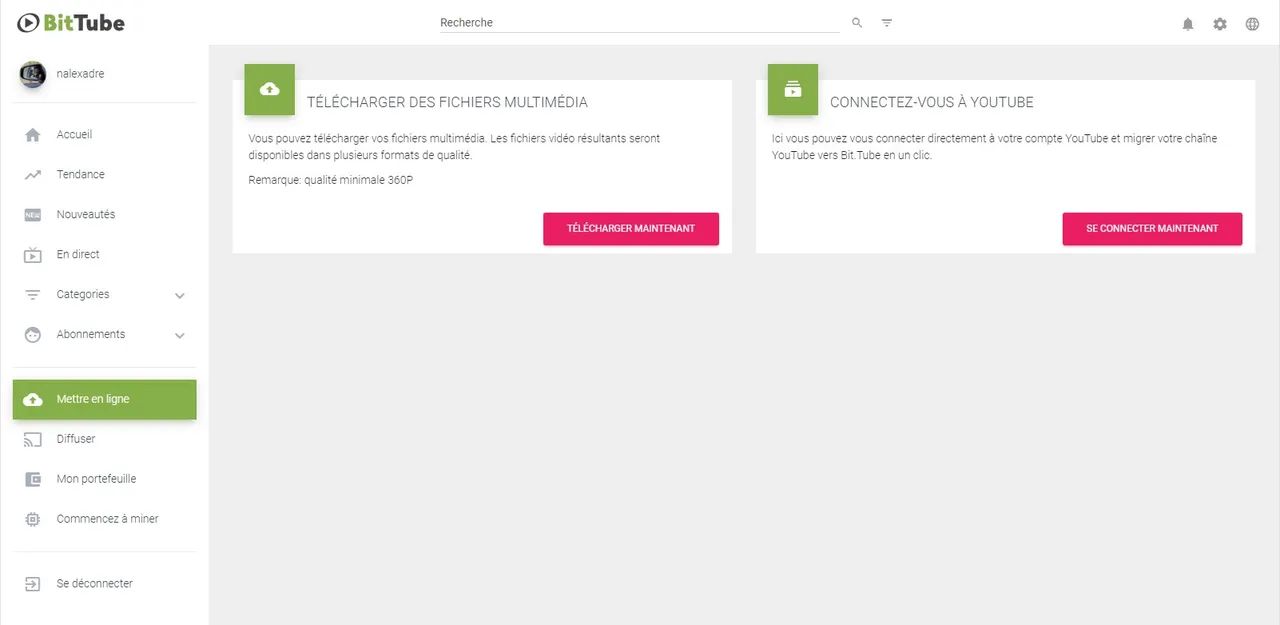This screenshot has width=1280, height=625.
Task: Click the Diffuser cast icon
Action: pos(33,439)
